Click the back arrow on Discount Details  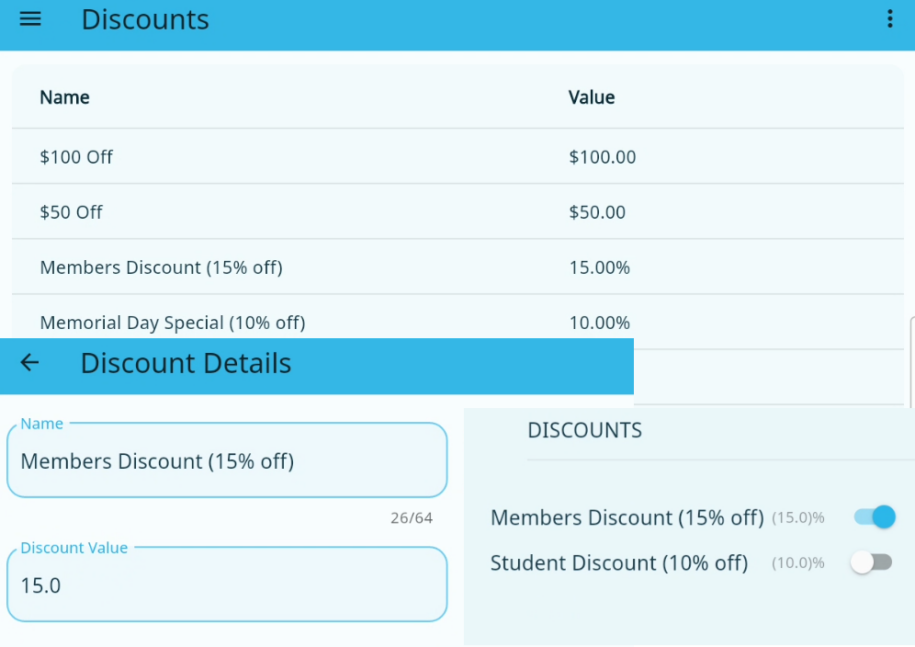coord(28,363)
